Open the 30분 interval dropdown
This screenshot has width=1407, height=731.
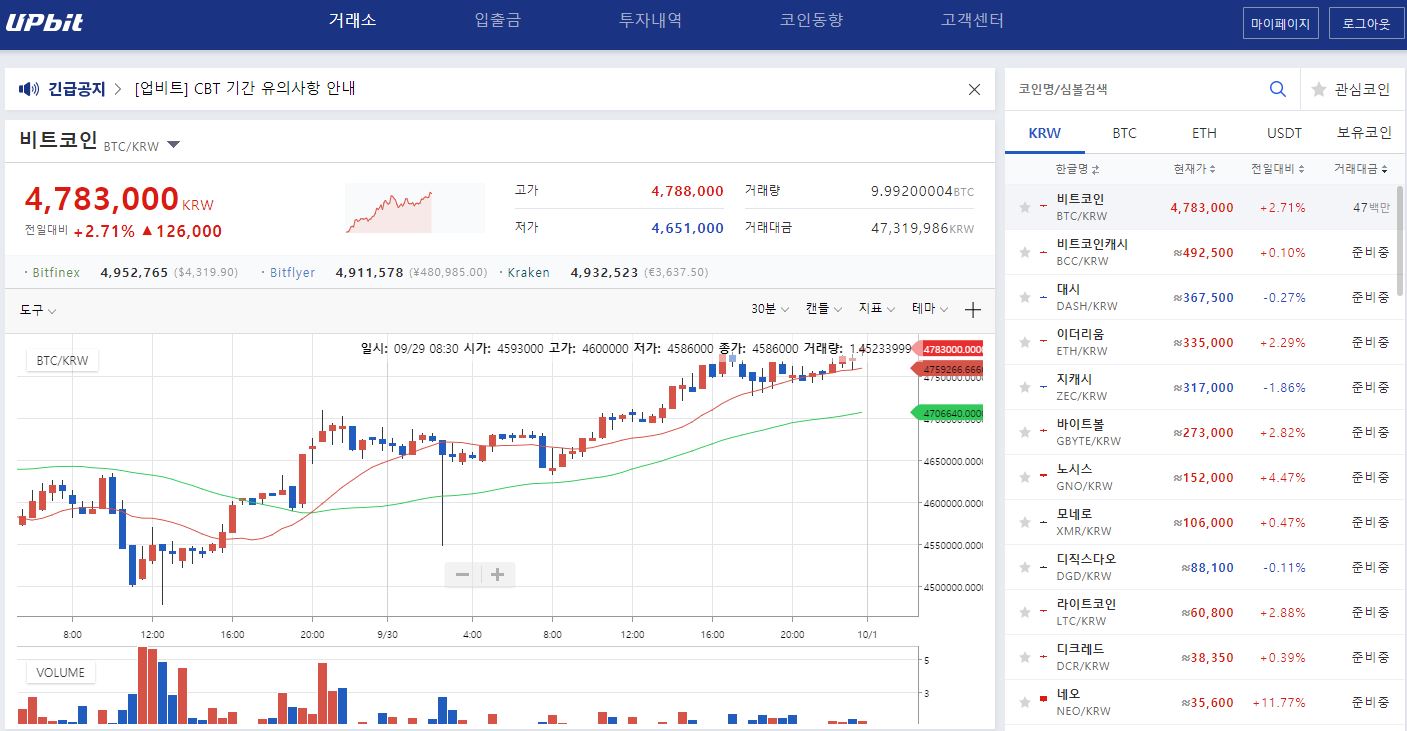coord(769,309)
